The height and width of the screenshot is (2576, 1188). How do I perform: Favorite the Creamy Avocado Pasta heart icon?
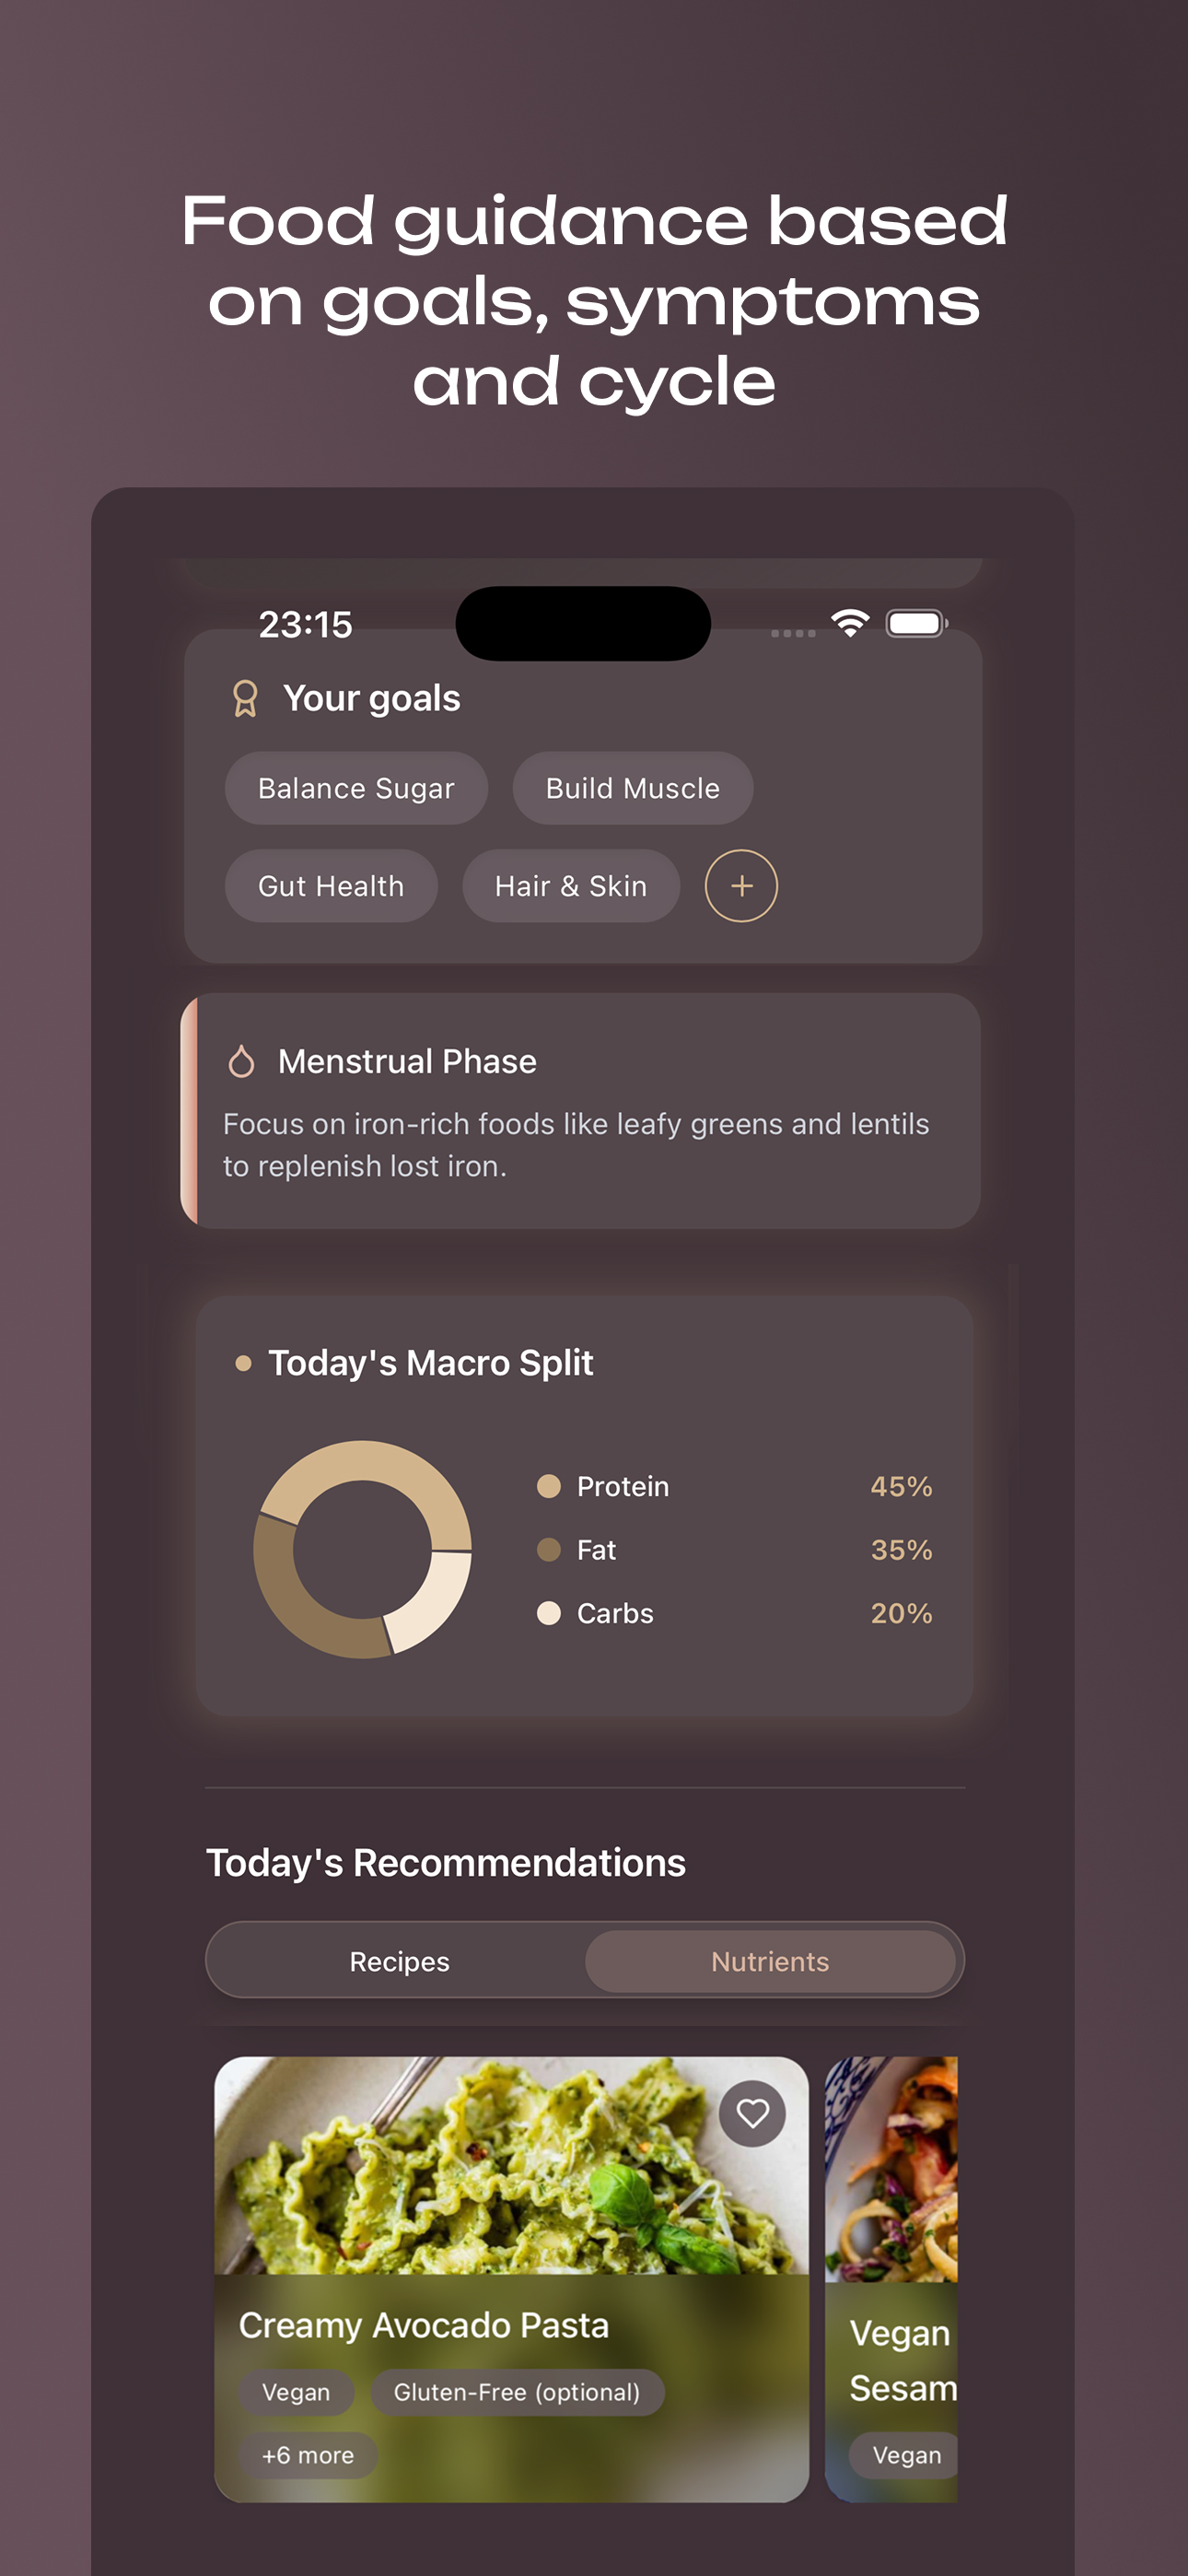[x=752, y=2113]
